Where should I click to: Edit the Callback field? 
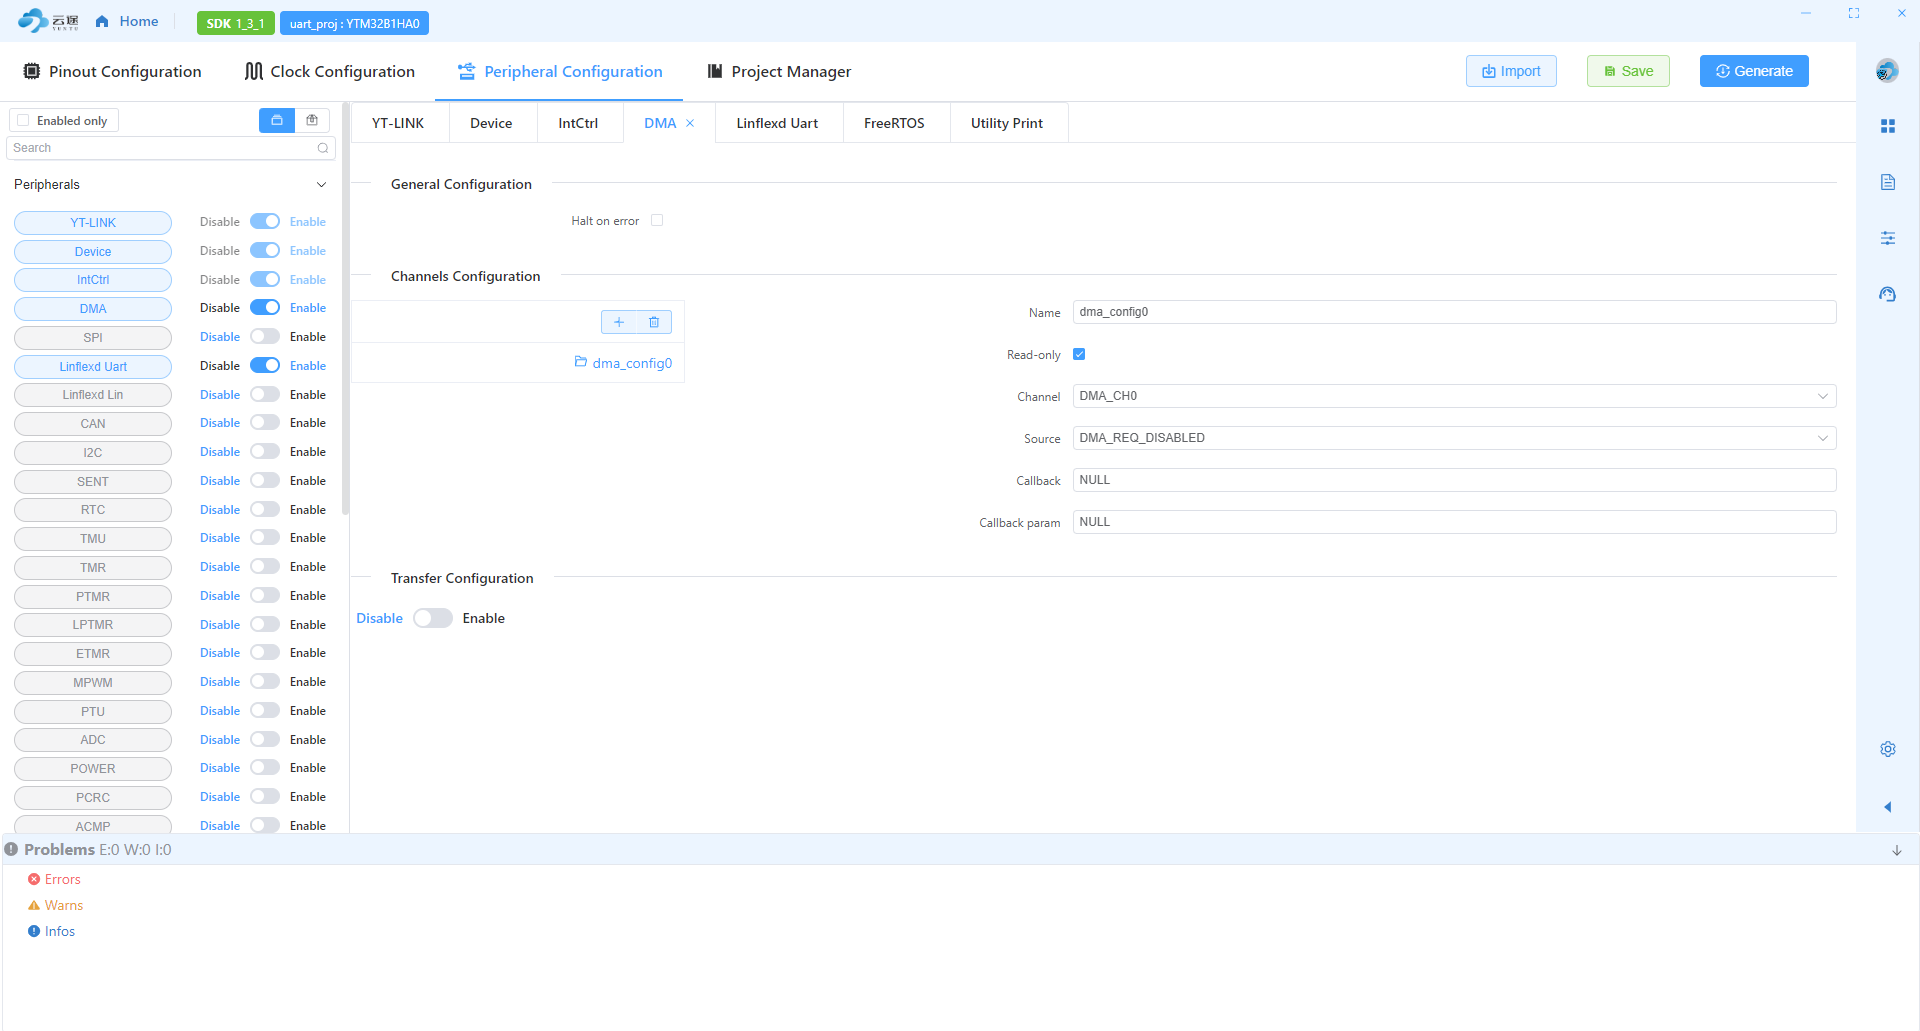click(1454, 480)
